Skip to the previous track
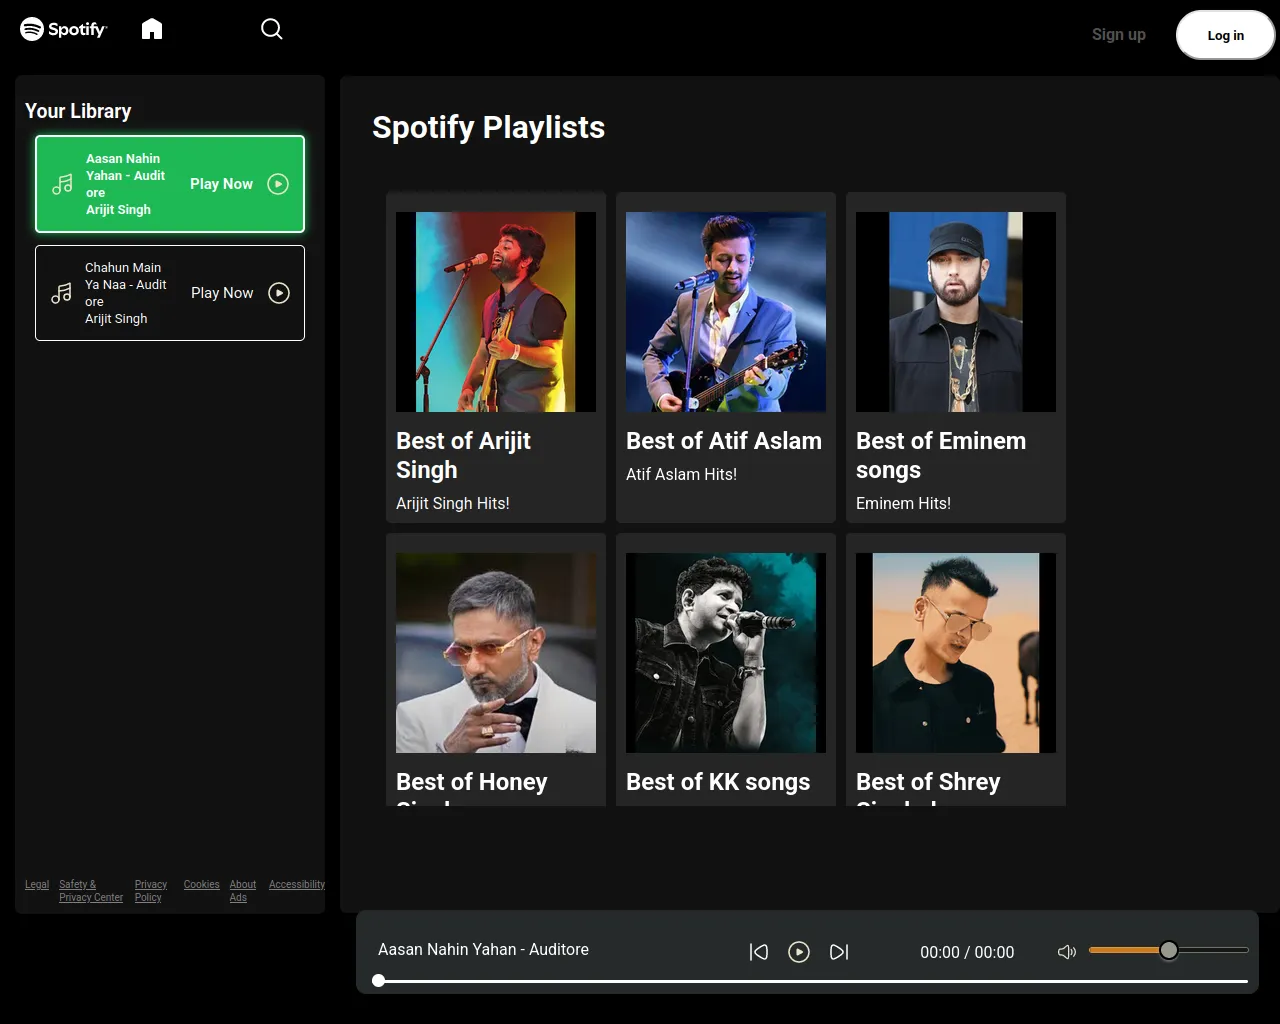This screenshot has width=1280, height=1024. (759, 952)
